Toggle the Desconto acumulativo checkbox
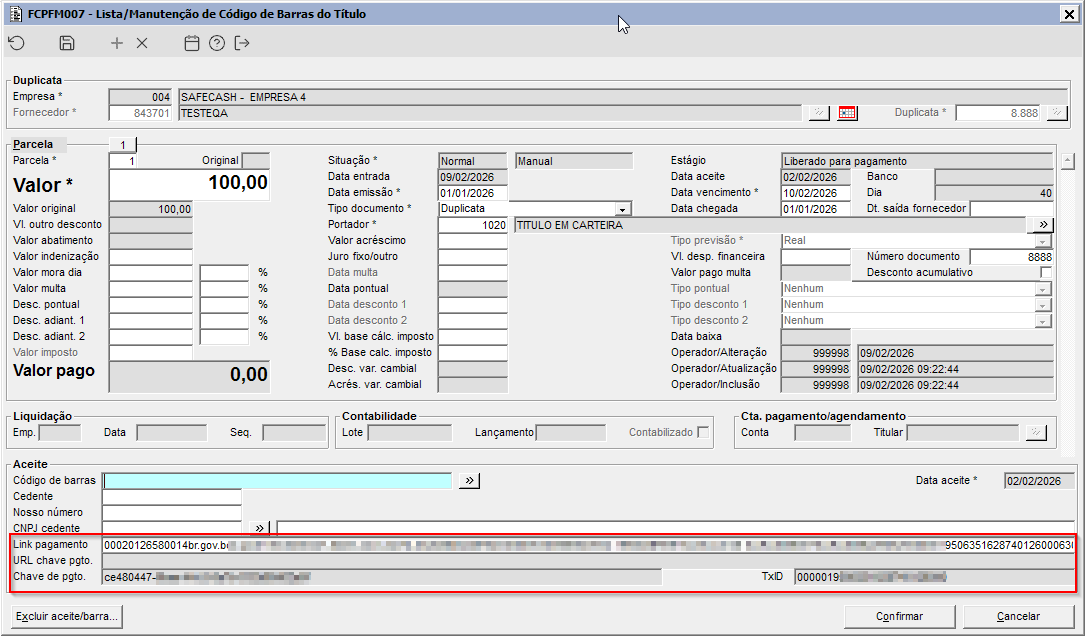 [1046, 273]
